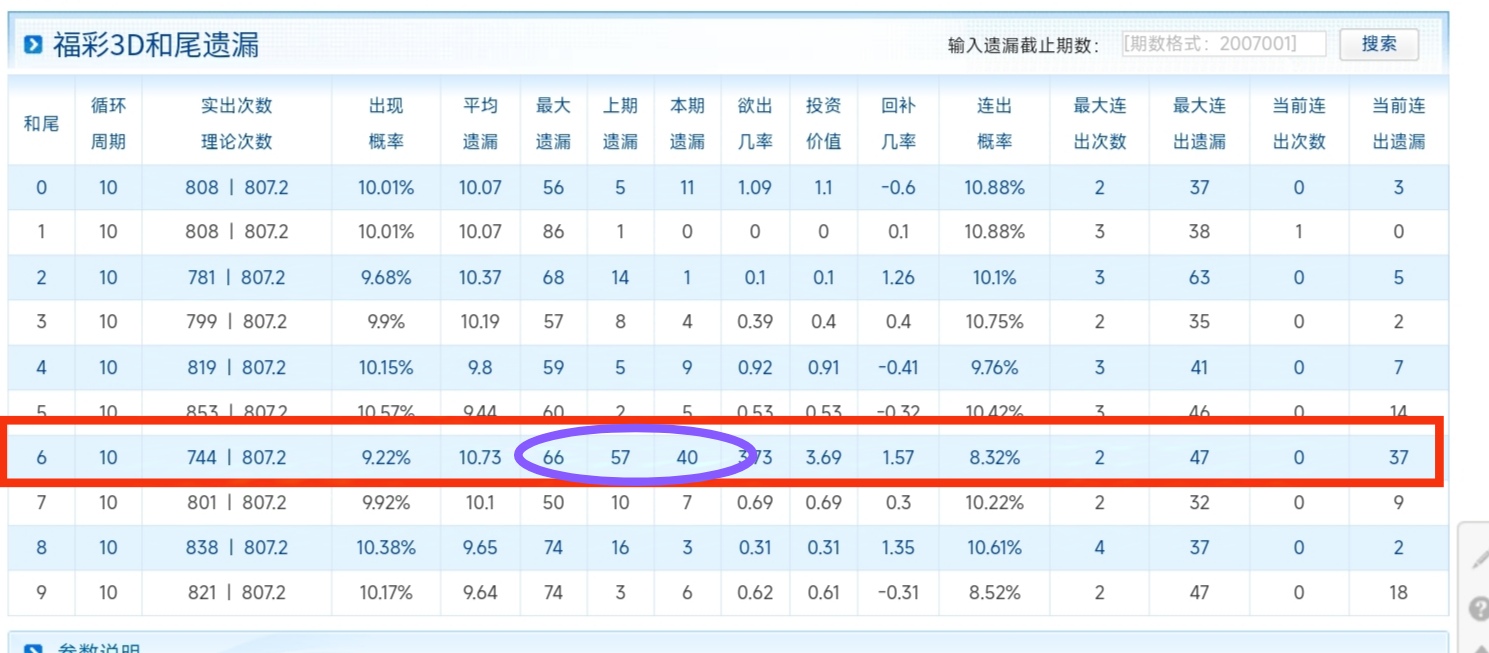Click the 循环周期 column header
Screen dimensions: 1489x653
tap(108, 123)
